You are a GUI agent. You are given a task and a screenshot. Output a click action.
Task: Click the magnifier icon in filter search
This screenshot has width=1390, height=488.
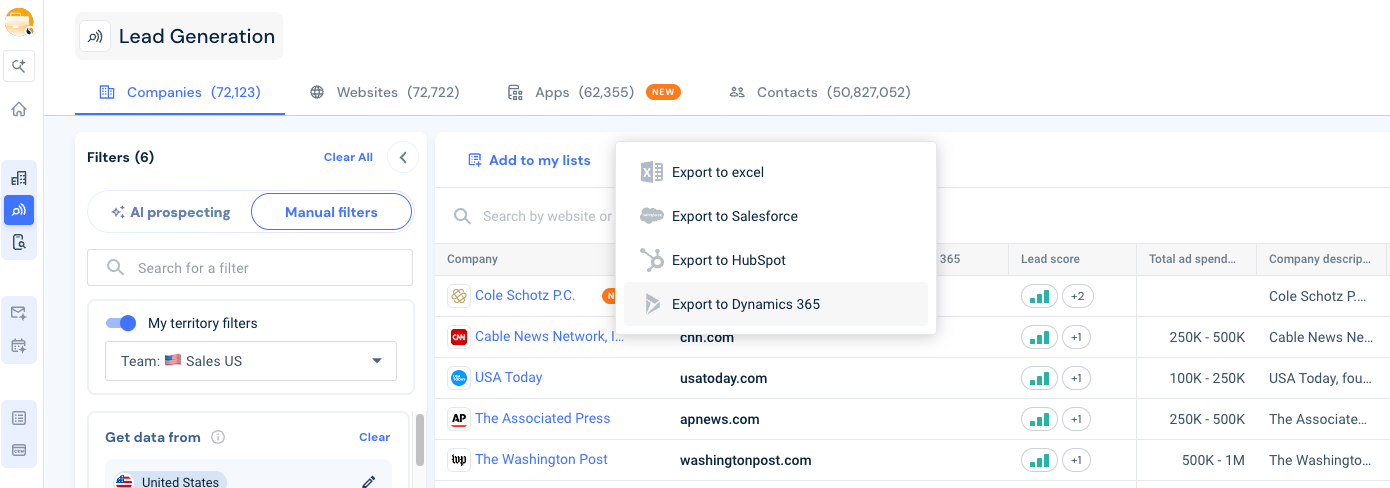click(116, 268)
